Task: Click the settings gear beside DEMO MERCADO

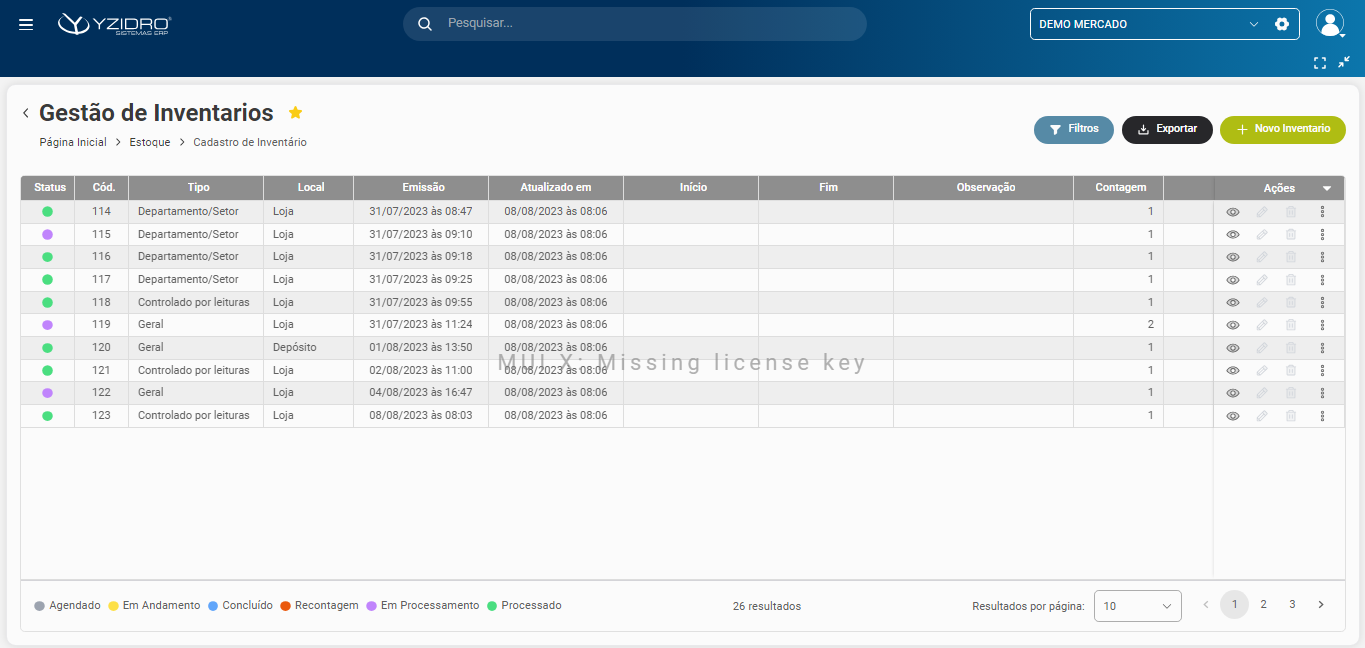Action: 1282,24
